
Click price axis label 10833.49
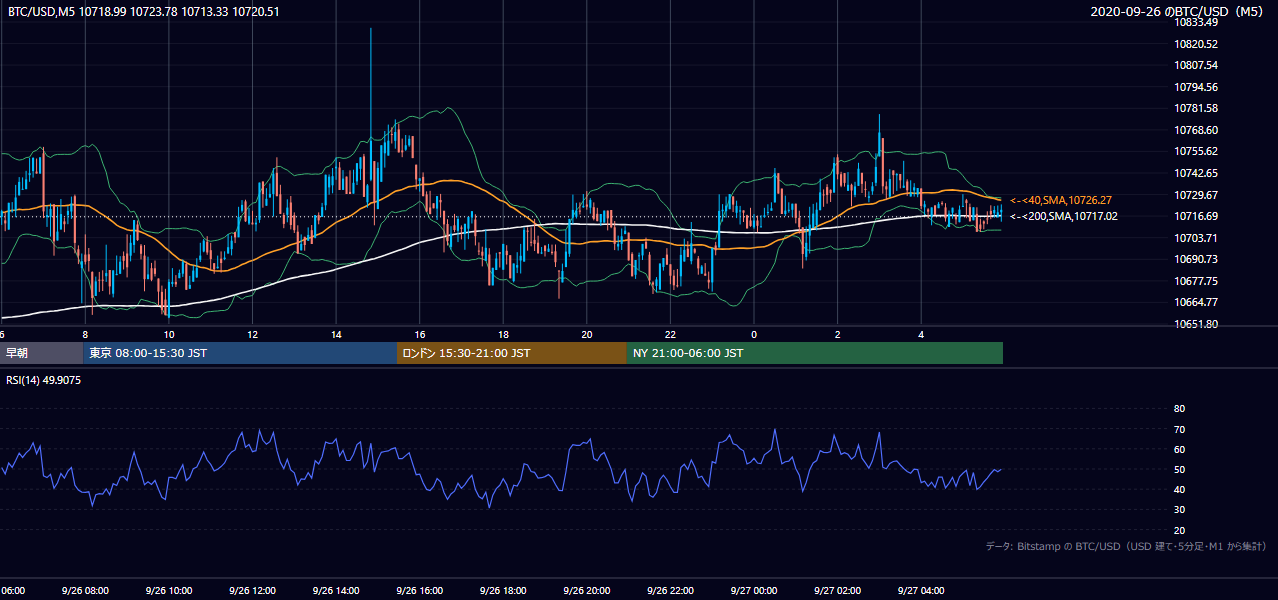point(1196,22)
